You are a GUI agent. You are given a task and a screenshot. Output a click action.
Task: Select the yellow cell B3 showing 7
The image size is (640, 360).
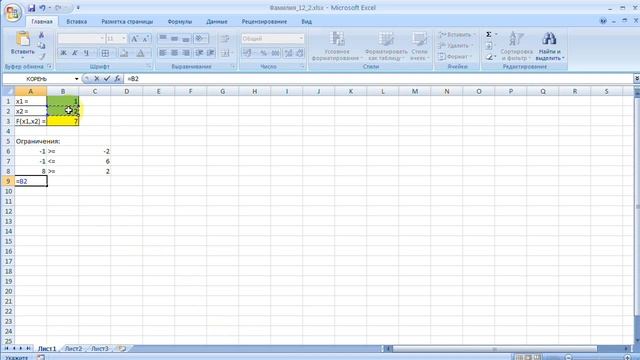coord(63,121)
